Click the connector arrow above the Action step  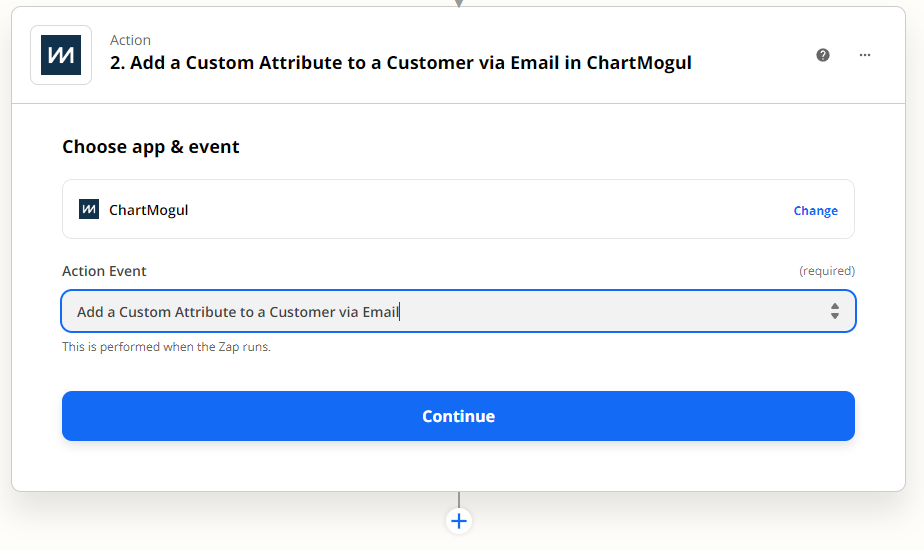pos(458,3)
